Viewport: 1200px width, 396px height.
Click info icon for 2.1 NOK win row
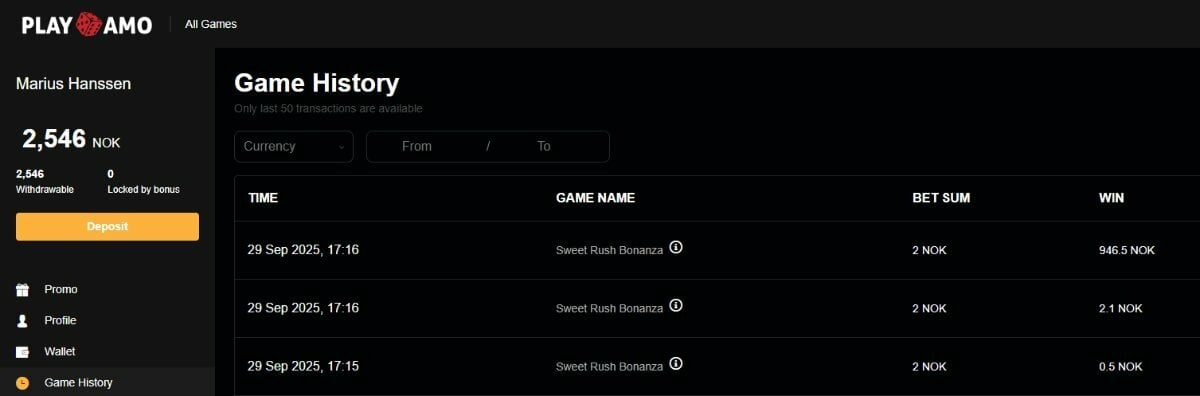point(676,306)
